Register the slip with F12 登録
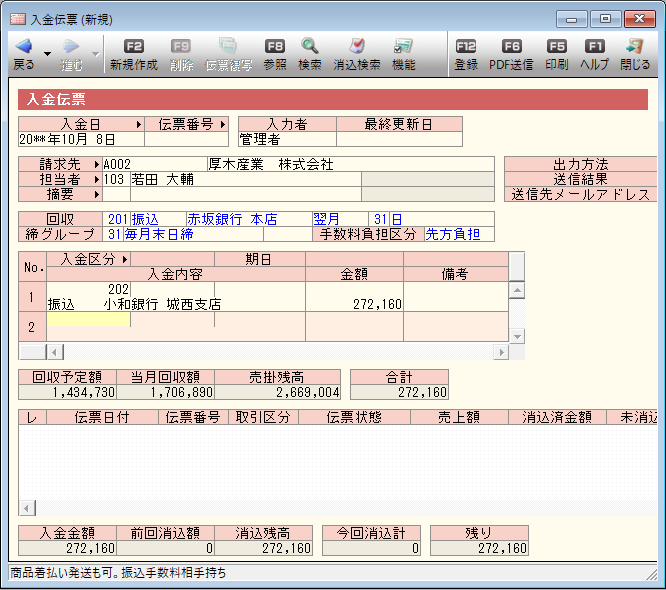The height and width of the screenshot is (590, 666). tap(466, 47)
